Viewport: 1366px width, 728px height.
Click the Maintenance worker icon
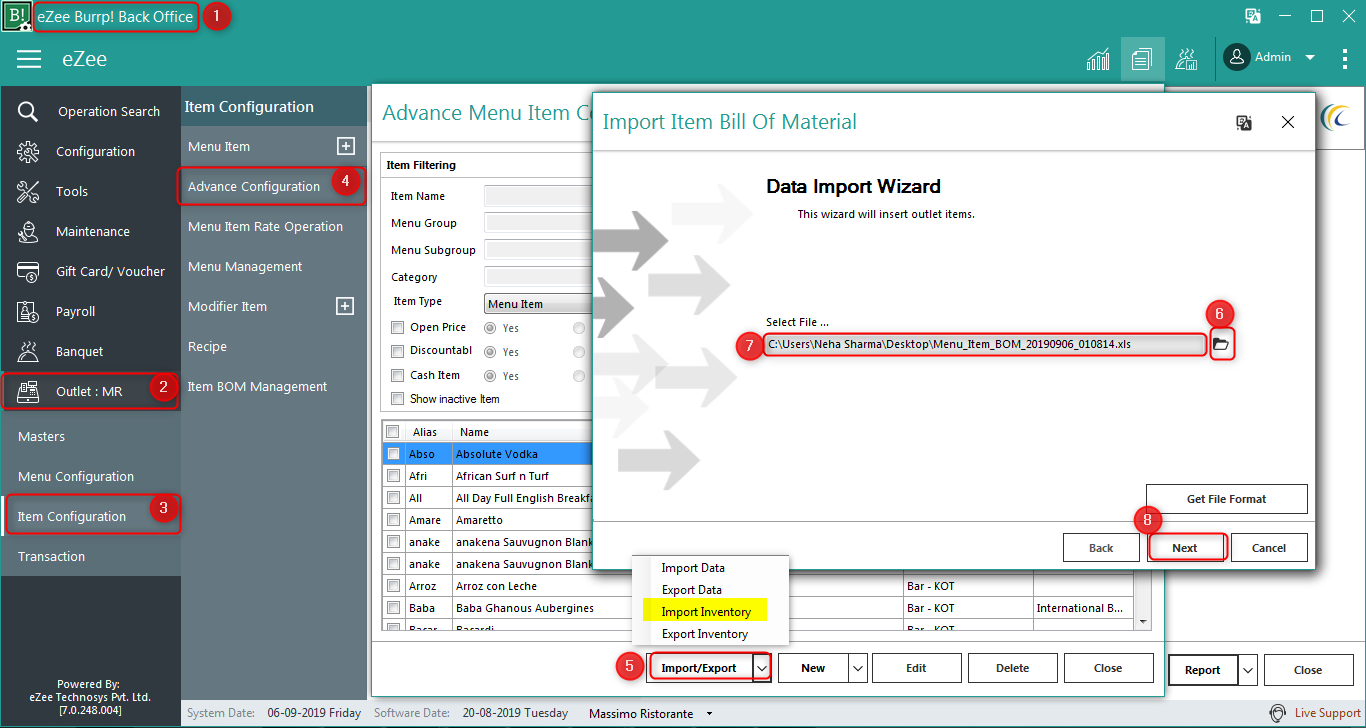[x=28, y=231]
